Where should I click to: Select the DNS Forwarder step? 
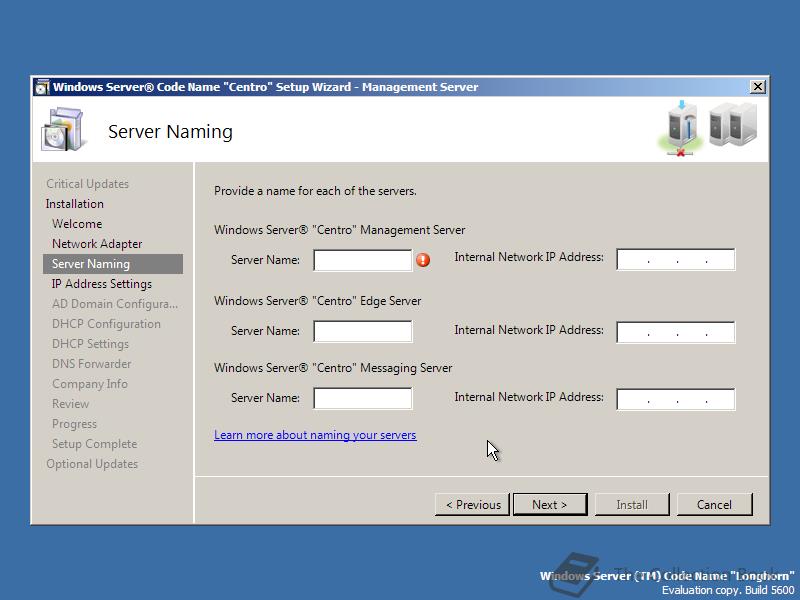click(x=92, y=364)
